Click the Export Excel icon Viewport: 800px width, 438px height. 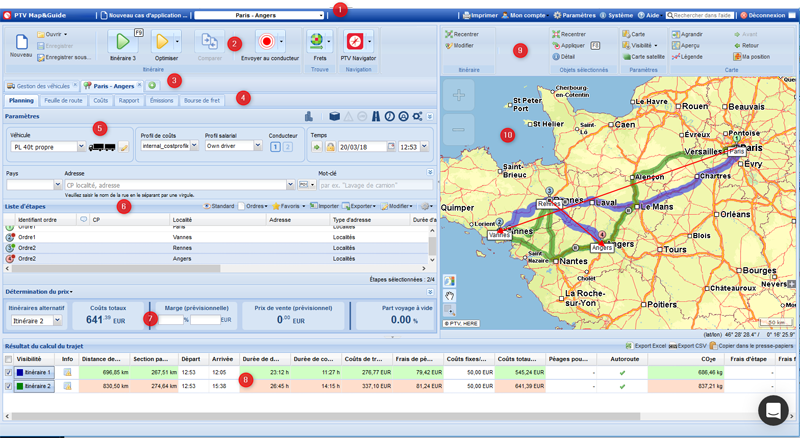click(x=645, y=346)
